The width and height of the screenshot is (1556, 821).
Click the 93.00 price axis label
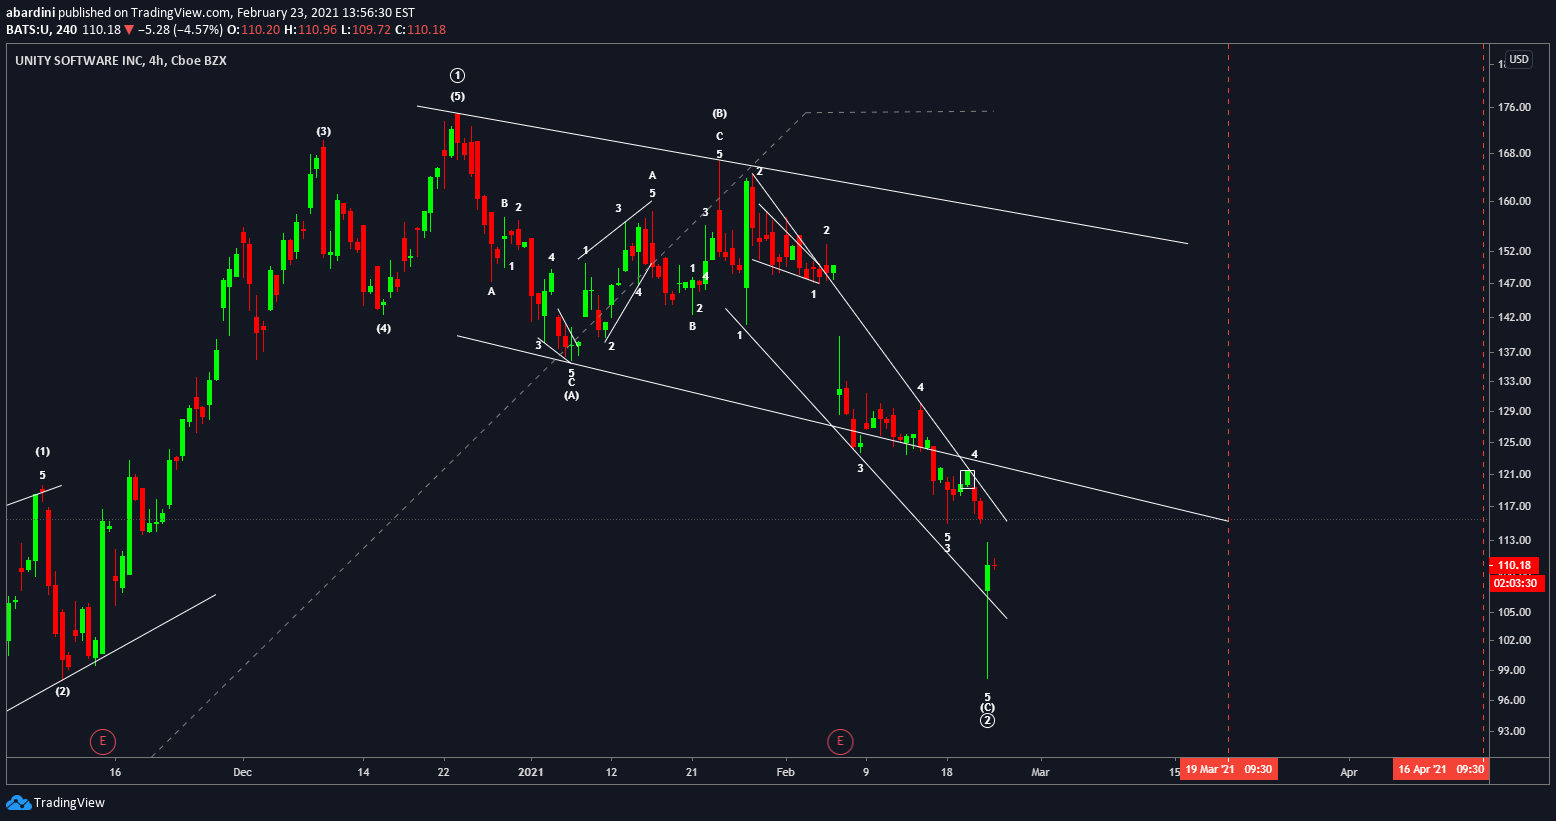[1511, 731]
